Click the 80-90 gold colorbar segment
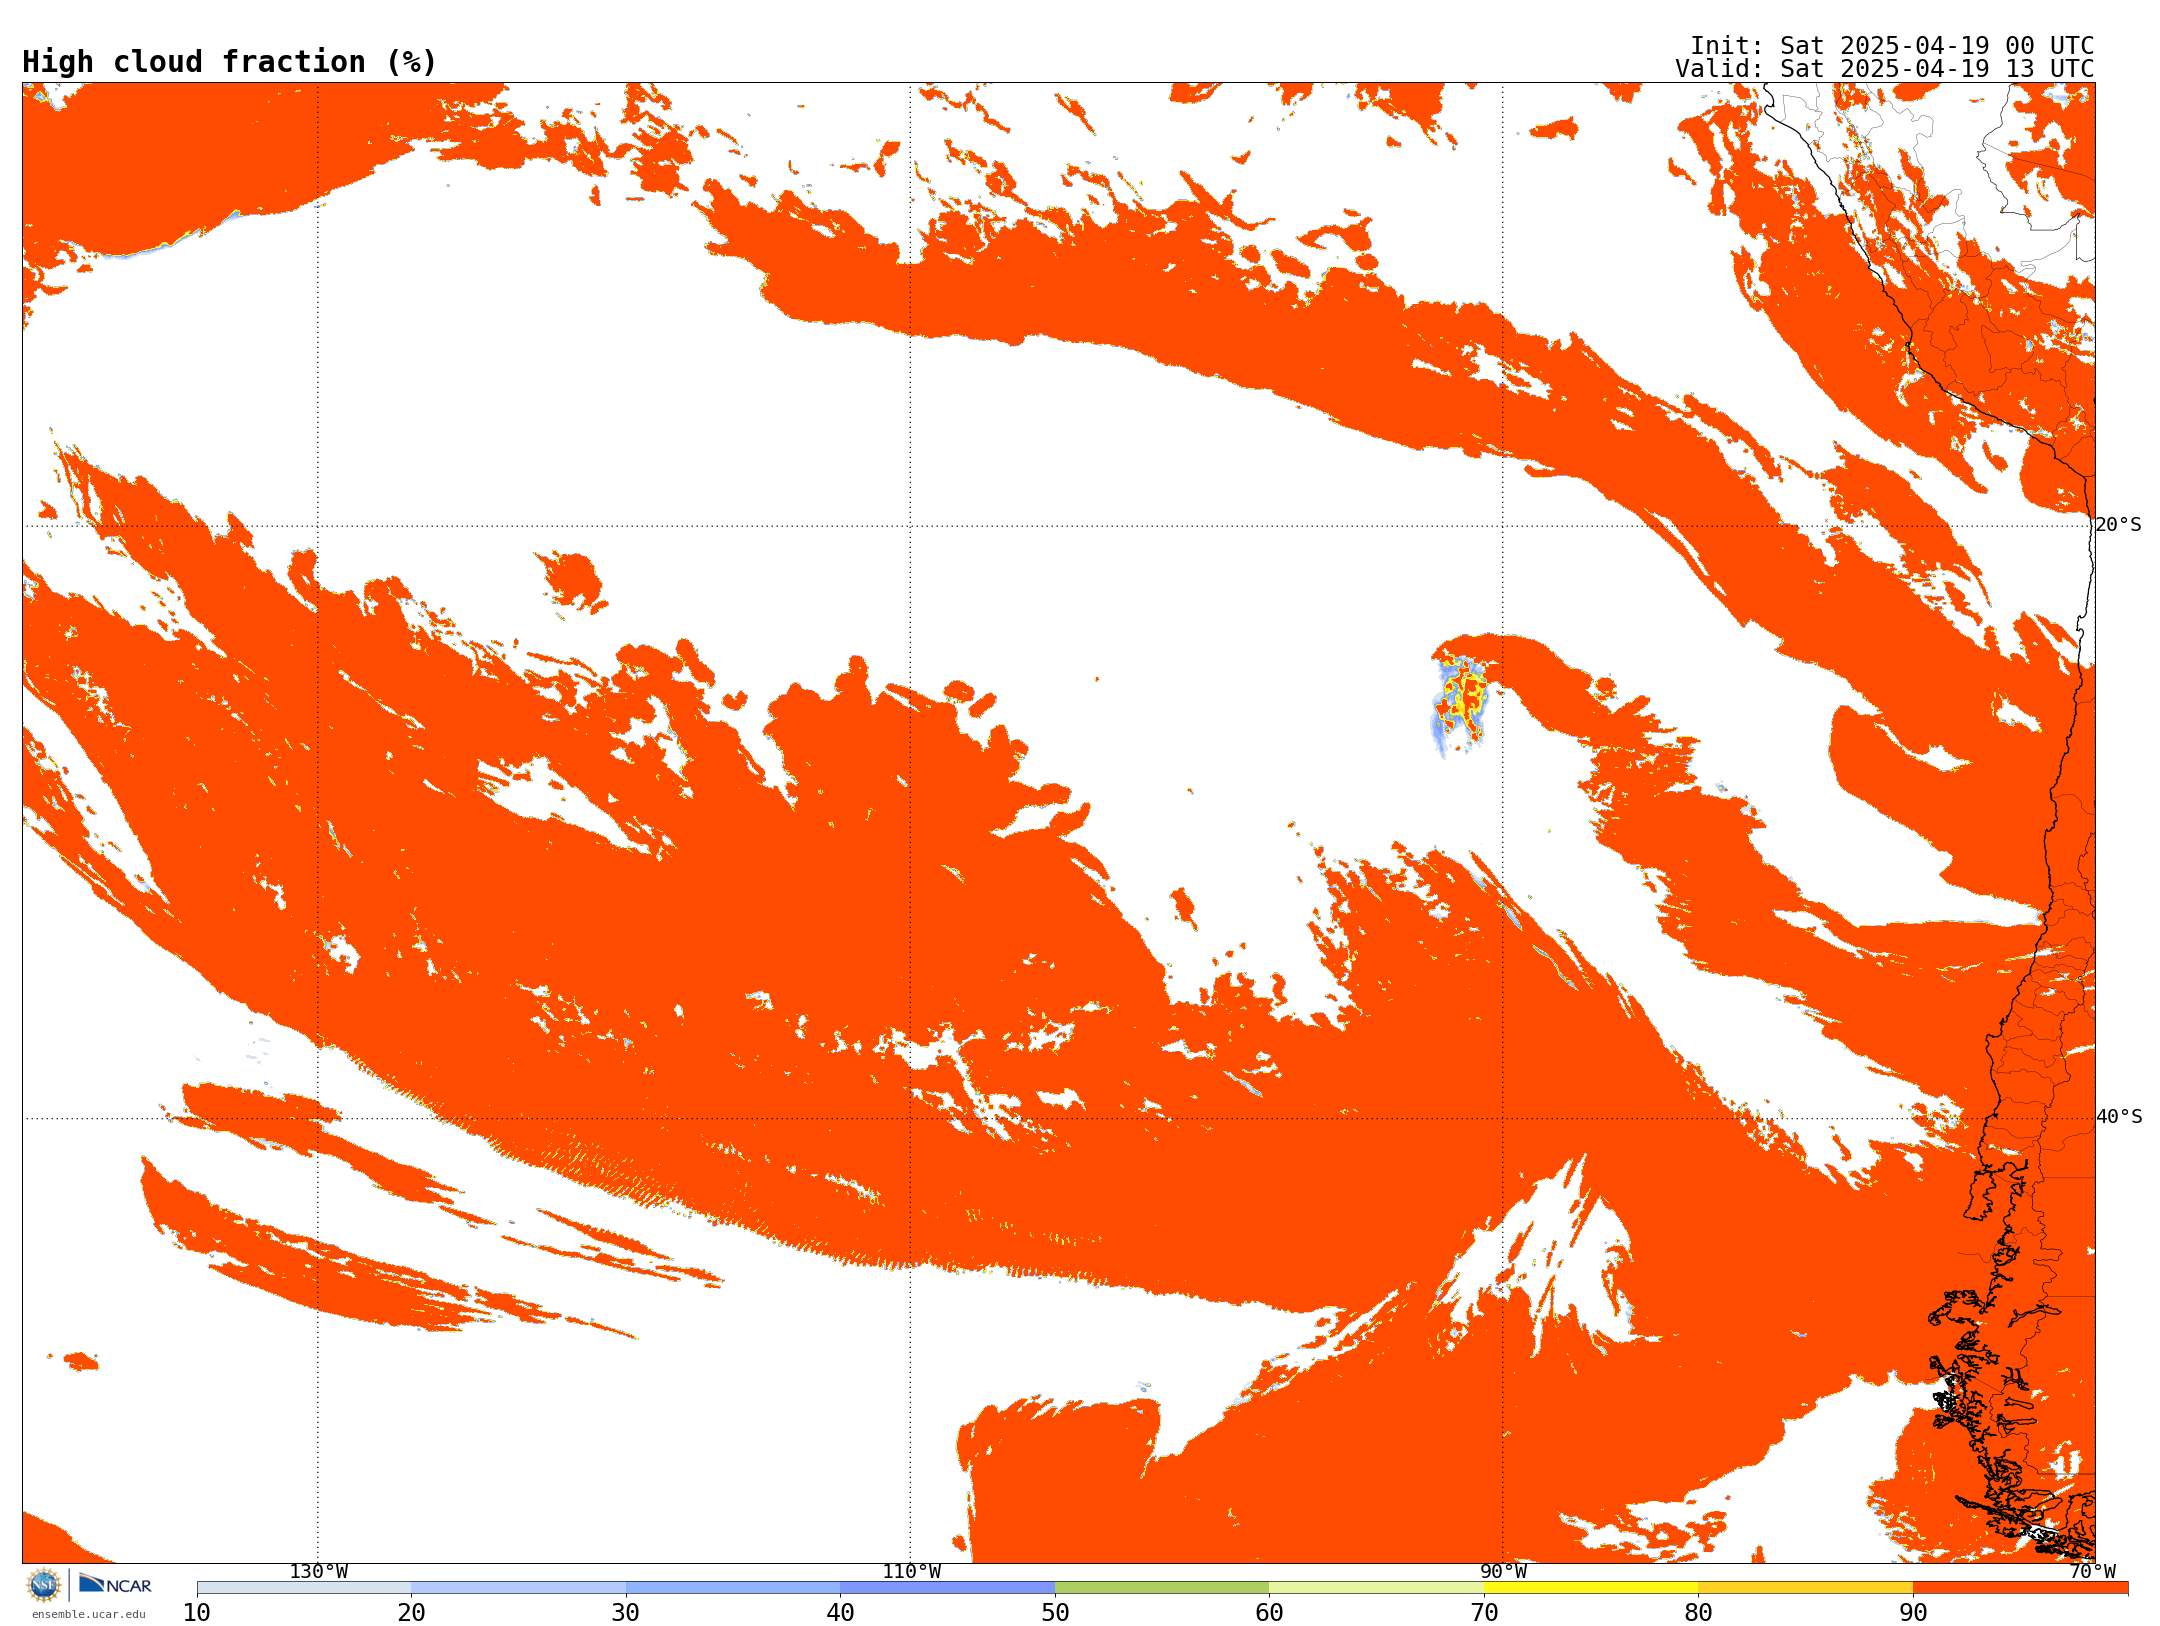 [1805, 1588]
